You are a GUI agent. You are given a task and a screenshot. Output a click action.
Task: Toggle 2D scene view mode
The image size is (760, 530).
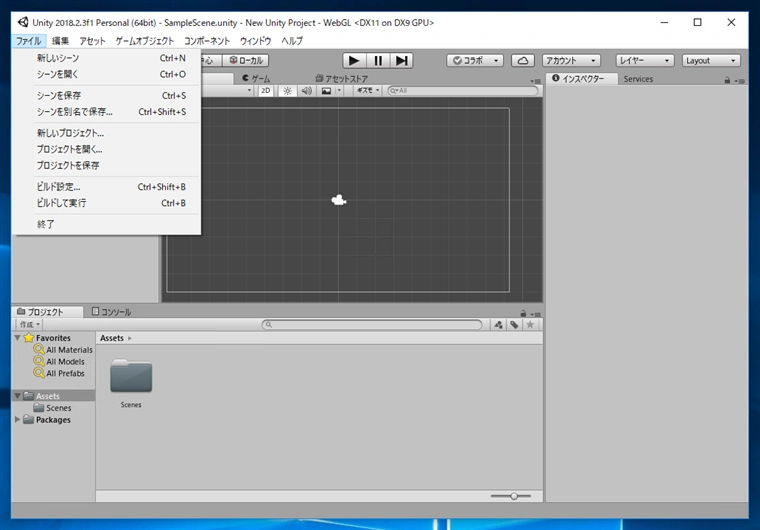pyautogui.click(x=266, y=91)
